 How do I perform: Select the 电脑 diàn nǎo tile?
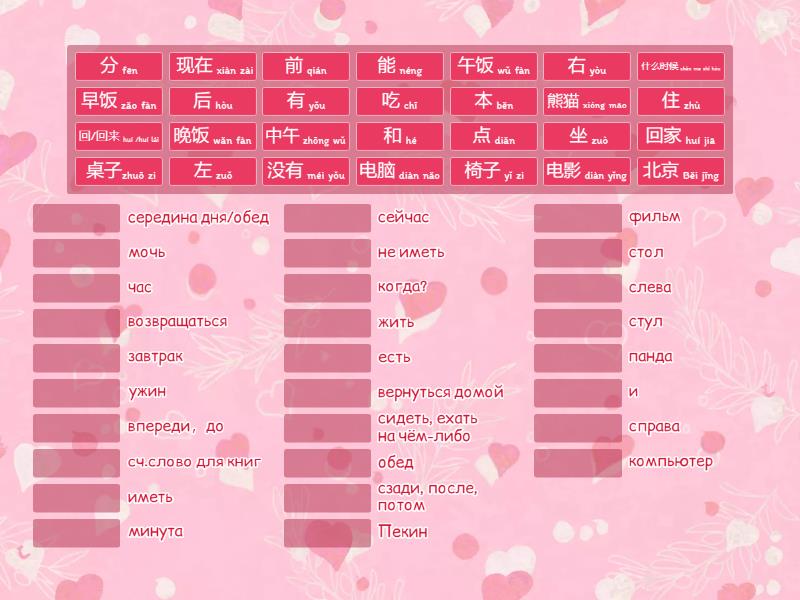[399, 171]
